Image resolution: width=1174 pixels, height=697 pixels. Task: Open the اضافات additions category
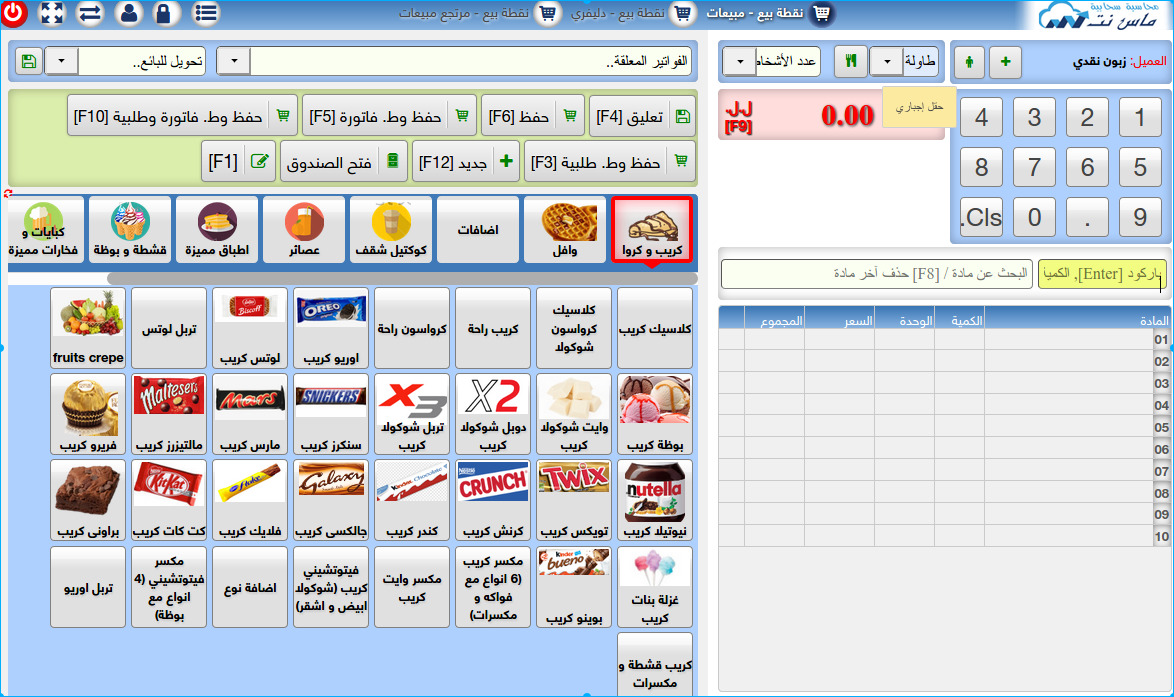tap(478, 230)
